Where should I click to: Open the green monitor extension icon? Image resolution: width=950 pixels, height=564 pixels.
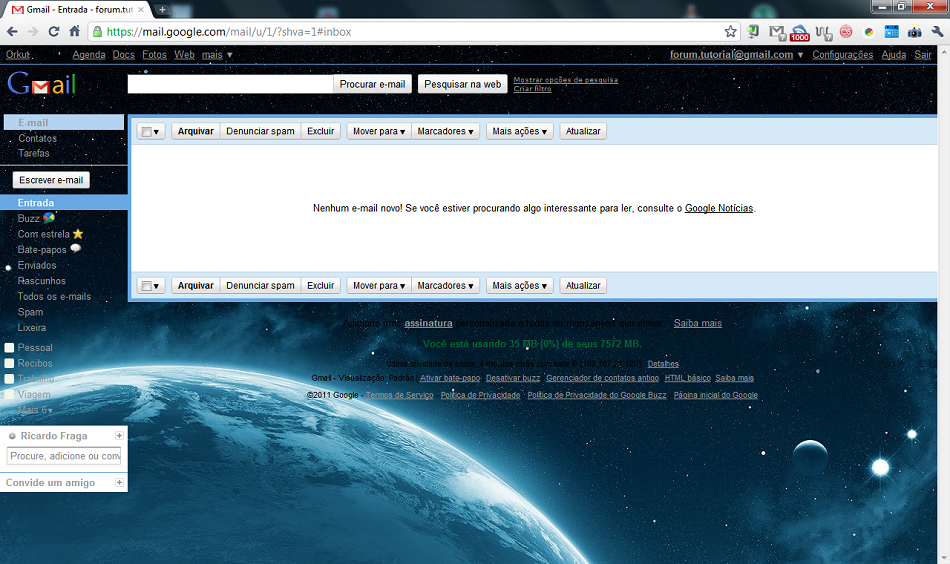pos(753,32)
